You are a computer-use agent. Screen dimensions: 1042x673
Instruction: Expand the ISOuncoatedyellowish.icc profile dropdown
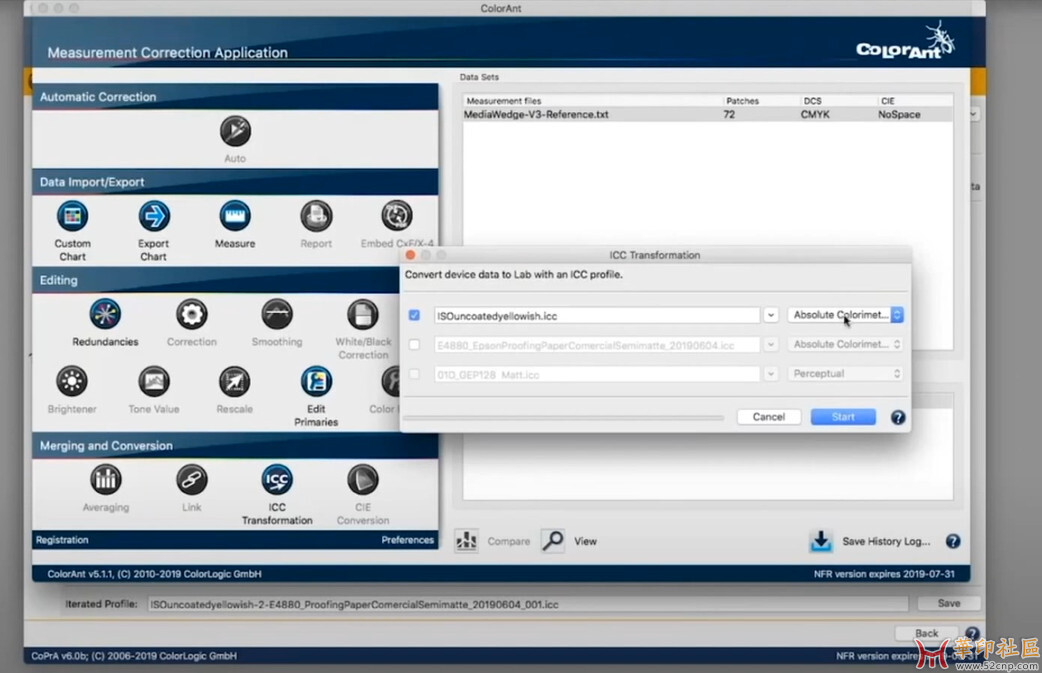coord(770,316)
